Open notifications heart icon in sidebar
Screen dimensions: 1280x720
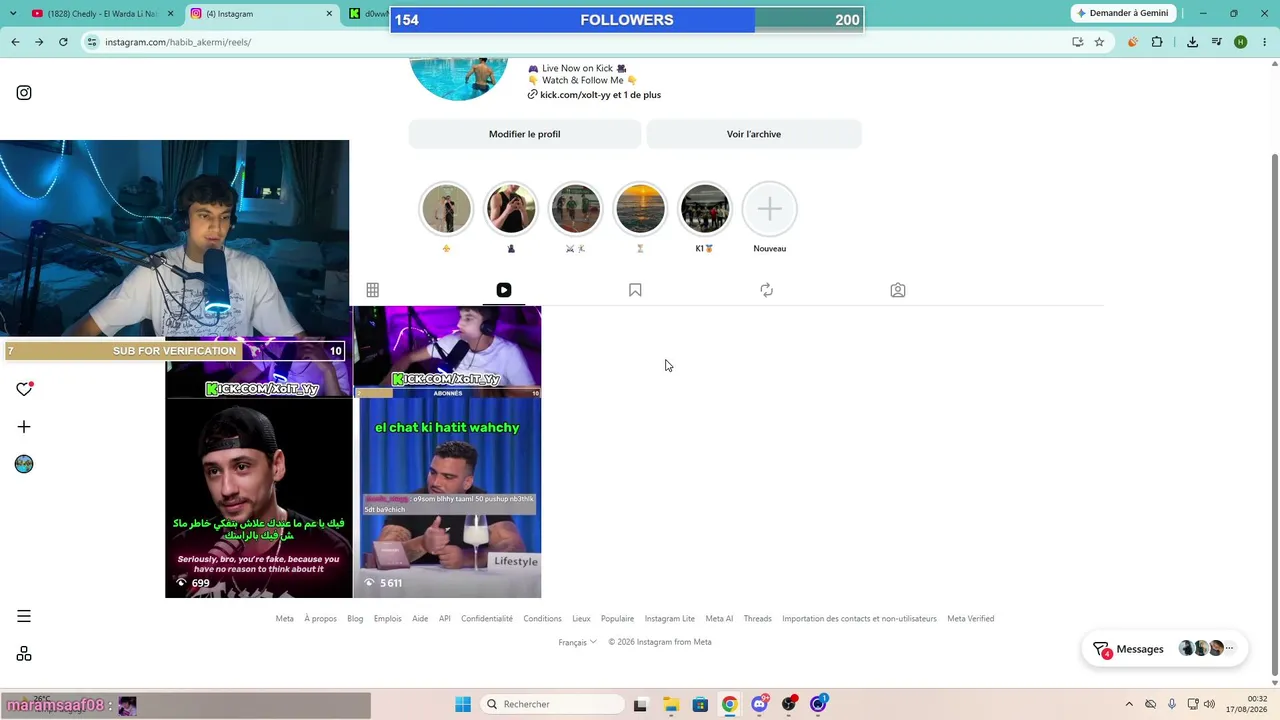[x=24, y=389]
